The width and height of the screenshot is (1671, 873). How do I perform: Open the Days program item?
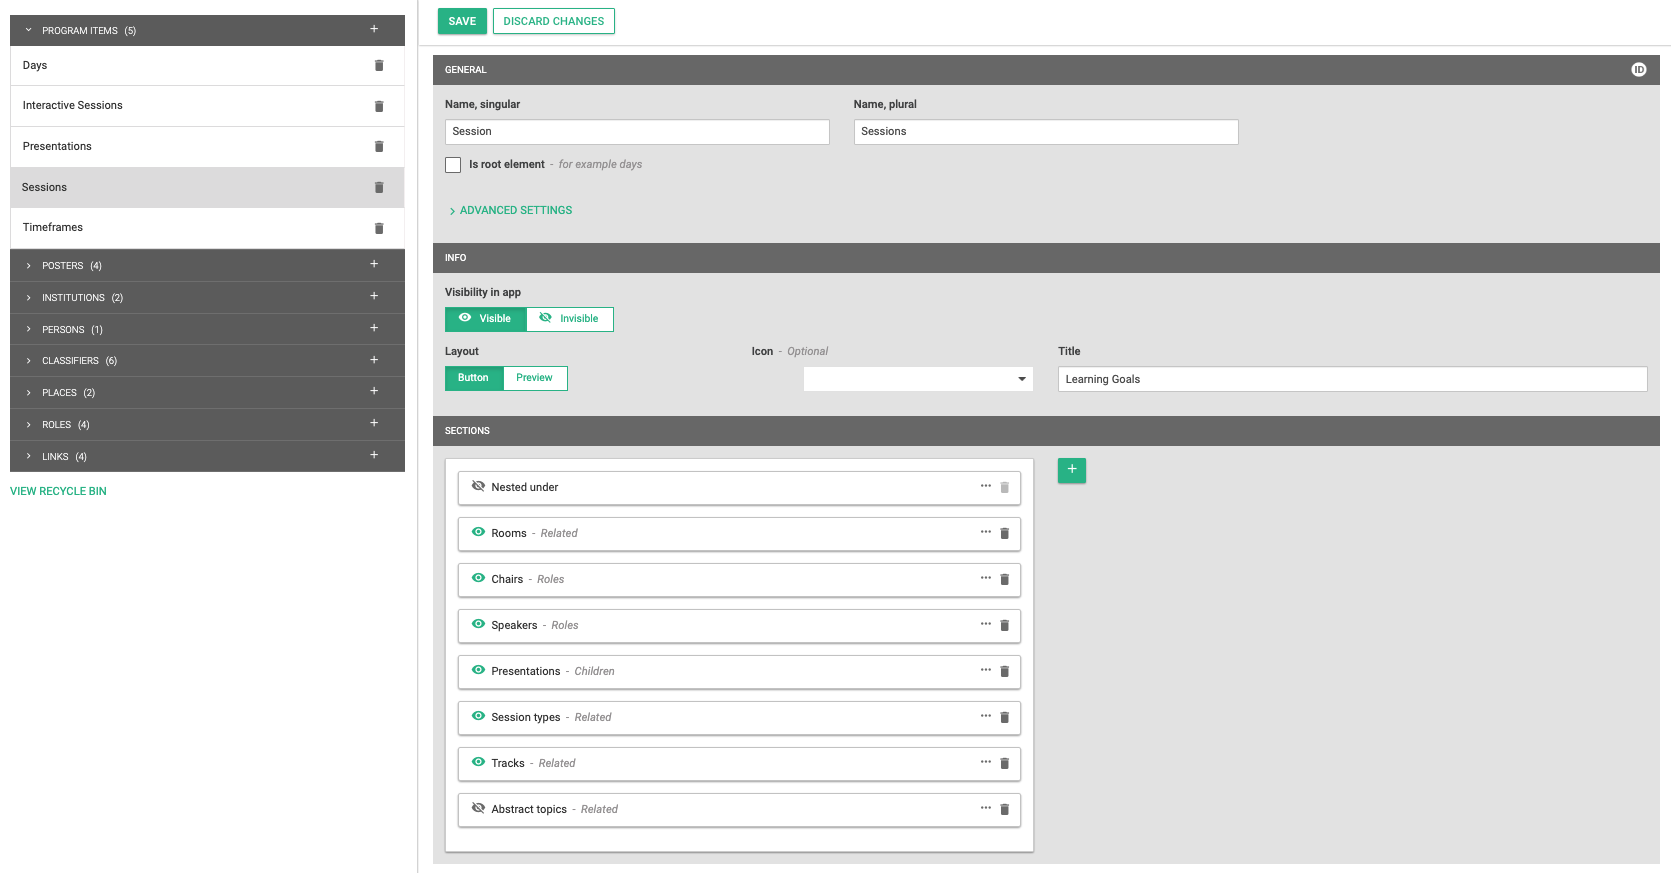coord(207,66)
